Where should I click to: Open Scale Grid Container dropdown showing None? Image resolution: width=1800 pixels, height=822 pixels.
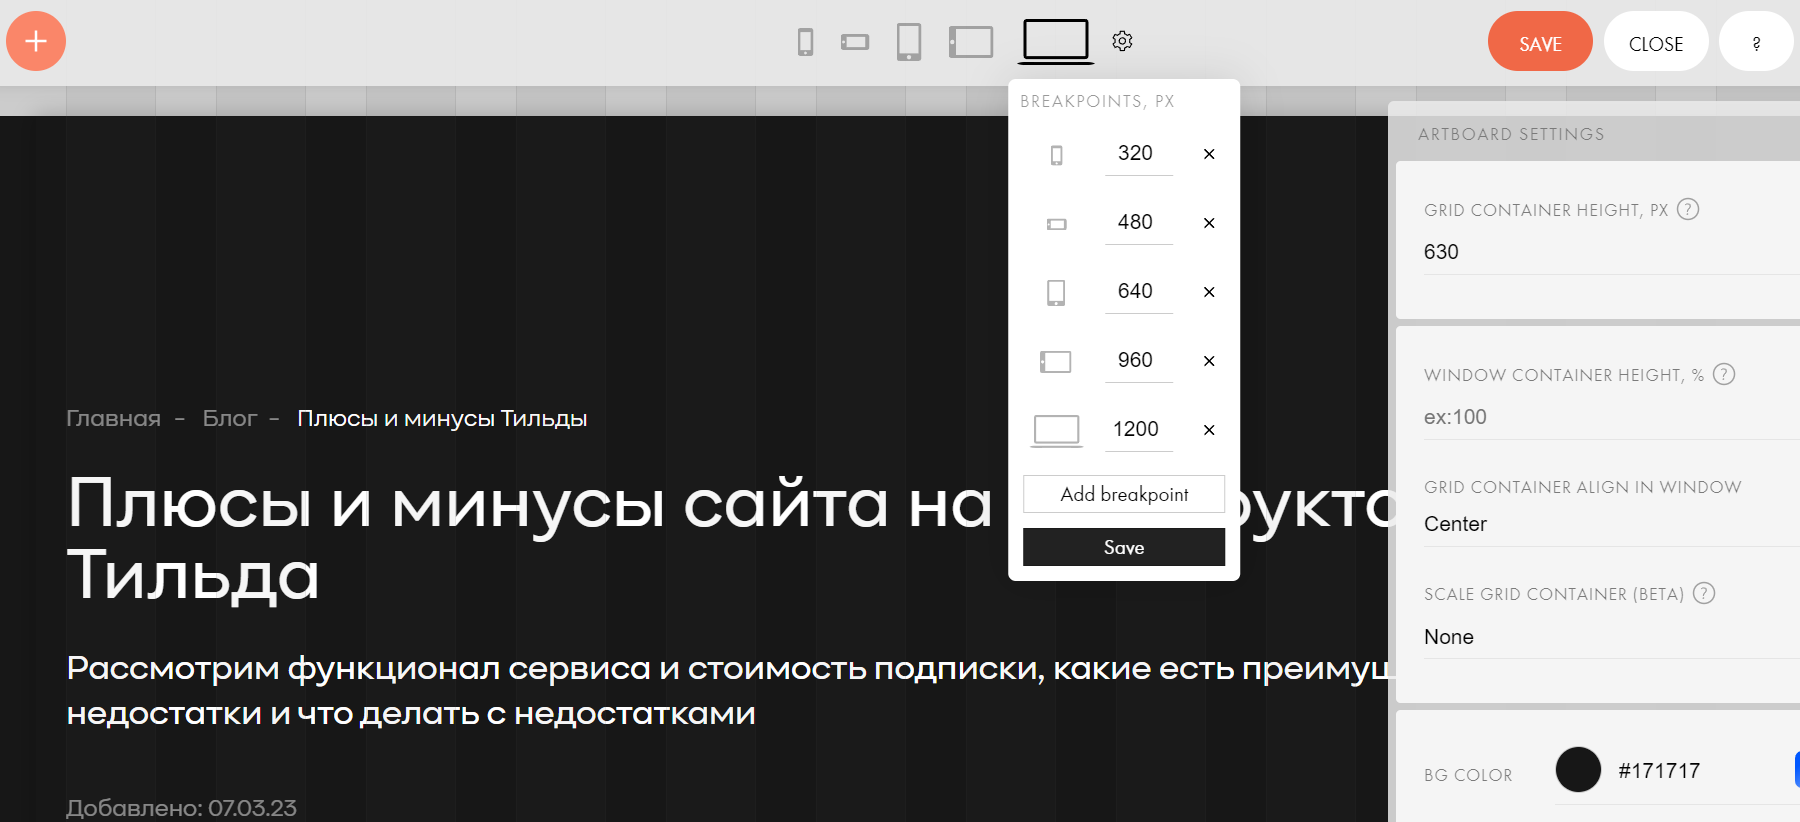click(1612, 637)
